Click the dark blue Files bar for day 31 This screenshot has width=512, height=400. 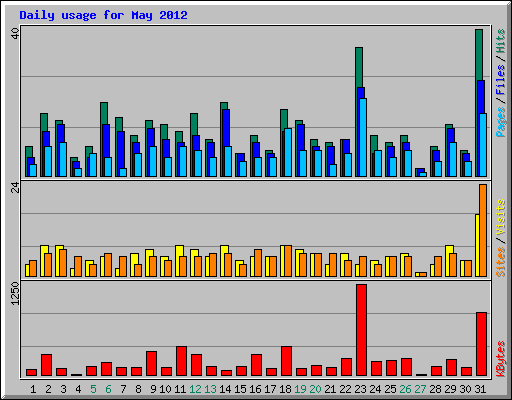tap(481, 97)
